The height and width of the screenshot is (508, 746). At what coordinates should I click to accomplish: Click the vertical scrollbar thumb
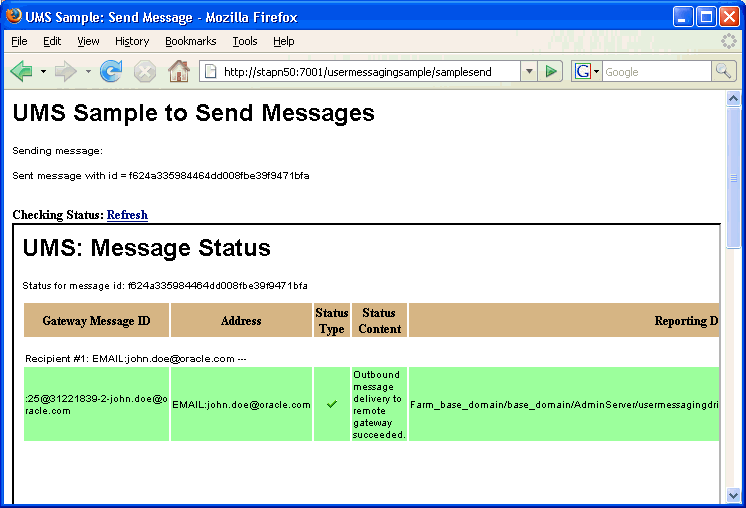pyautogui.click(x=733, y=177)
